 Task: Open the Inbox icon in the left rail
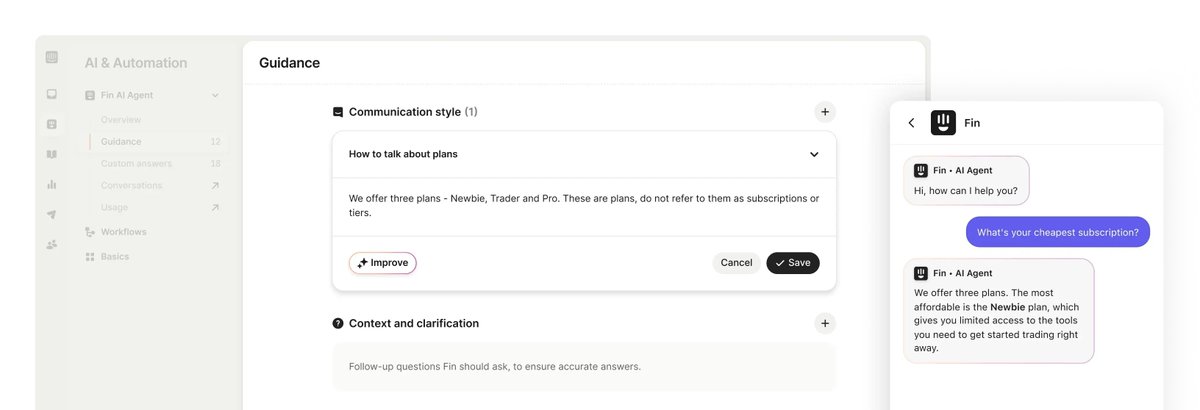(x=52, y=94)
